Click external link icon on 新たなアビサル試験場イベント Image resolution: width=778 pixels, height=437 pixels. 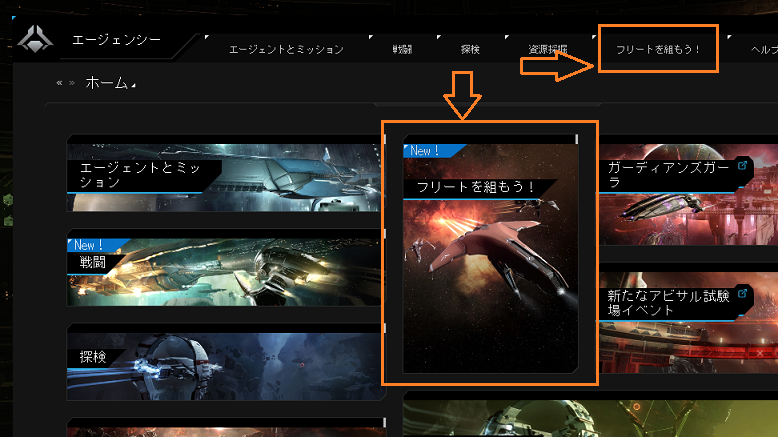[x=742, y=293]
